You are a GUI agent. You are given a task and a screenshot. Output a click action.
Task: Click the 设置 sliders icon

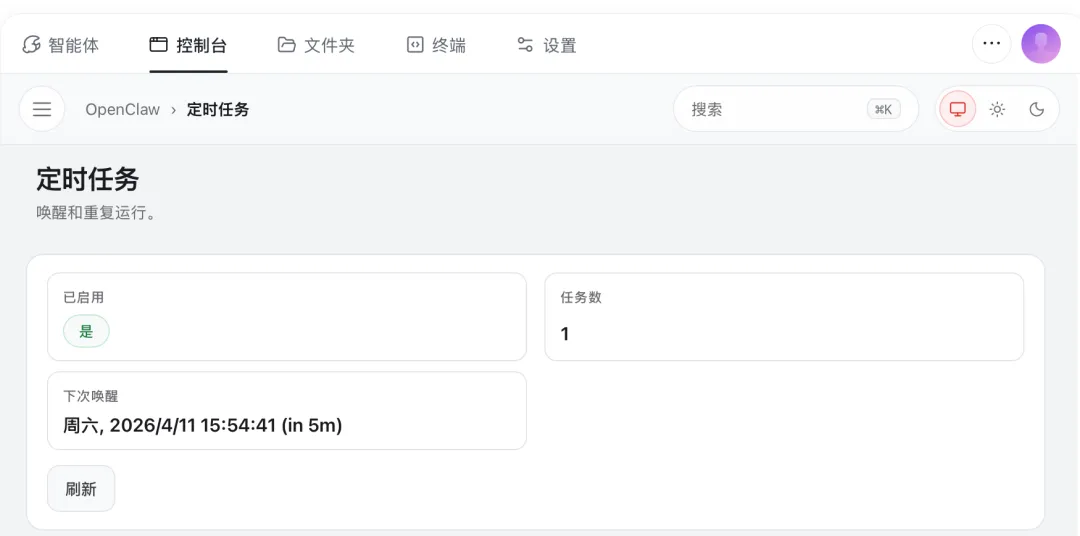point(525,45)
